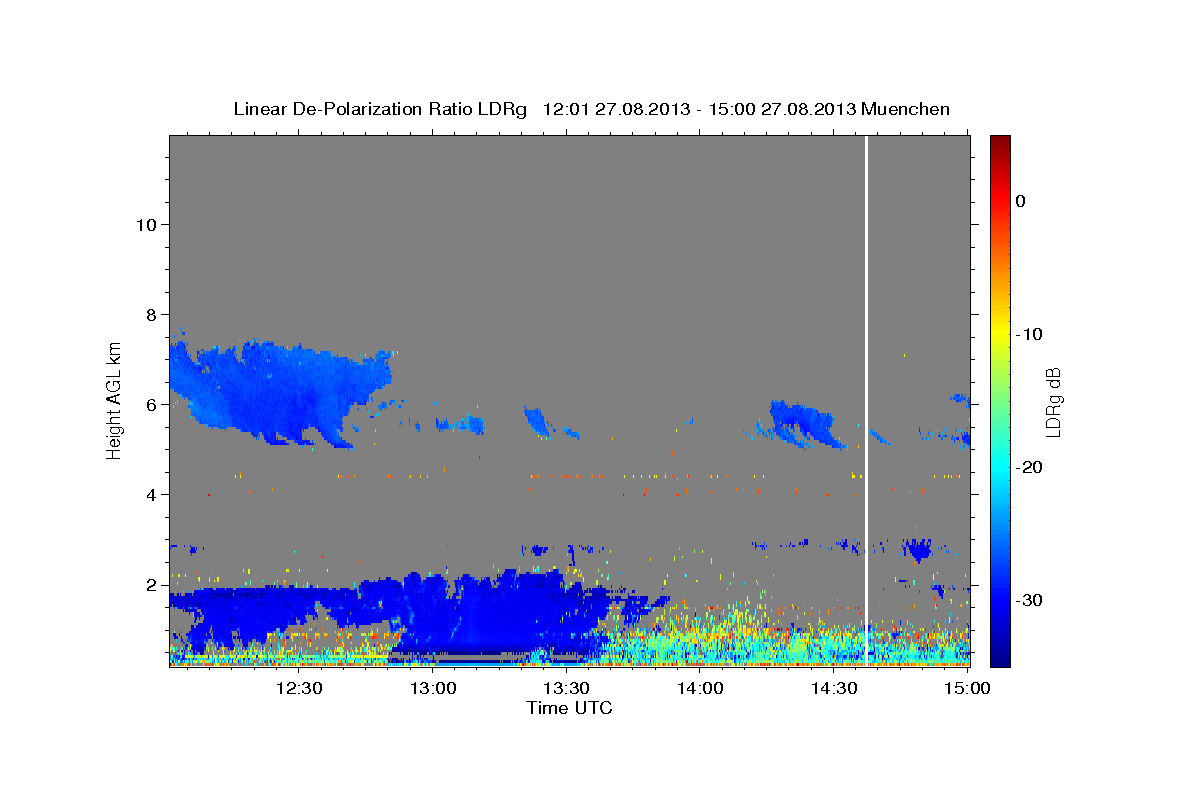Screen dimensions: 1200x800
Task: Click the height axis label 4
Action: [150, 495]
